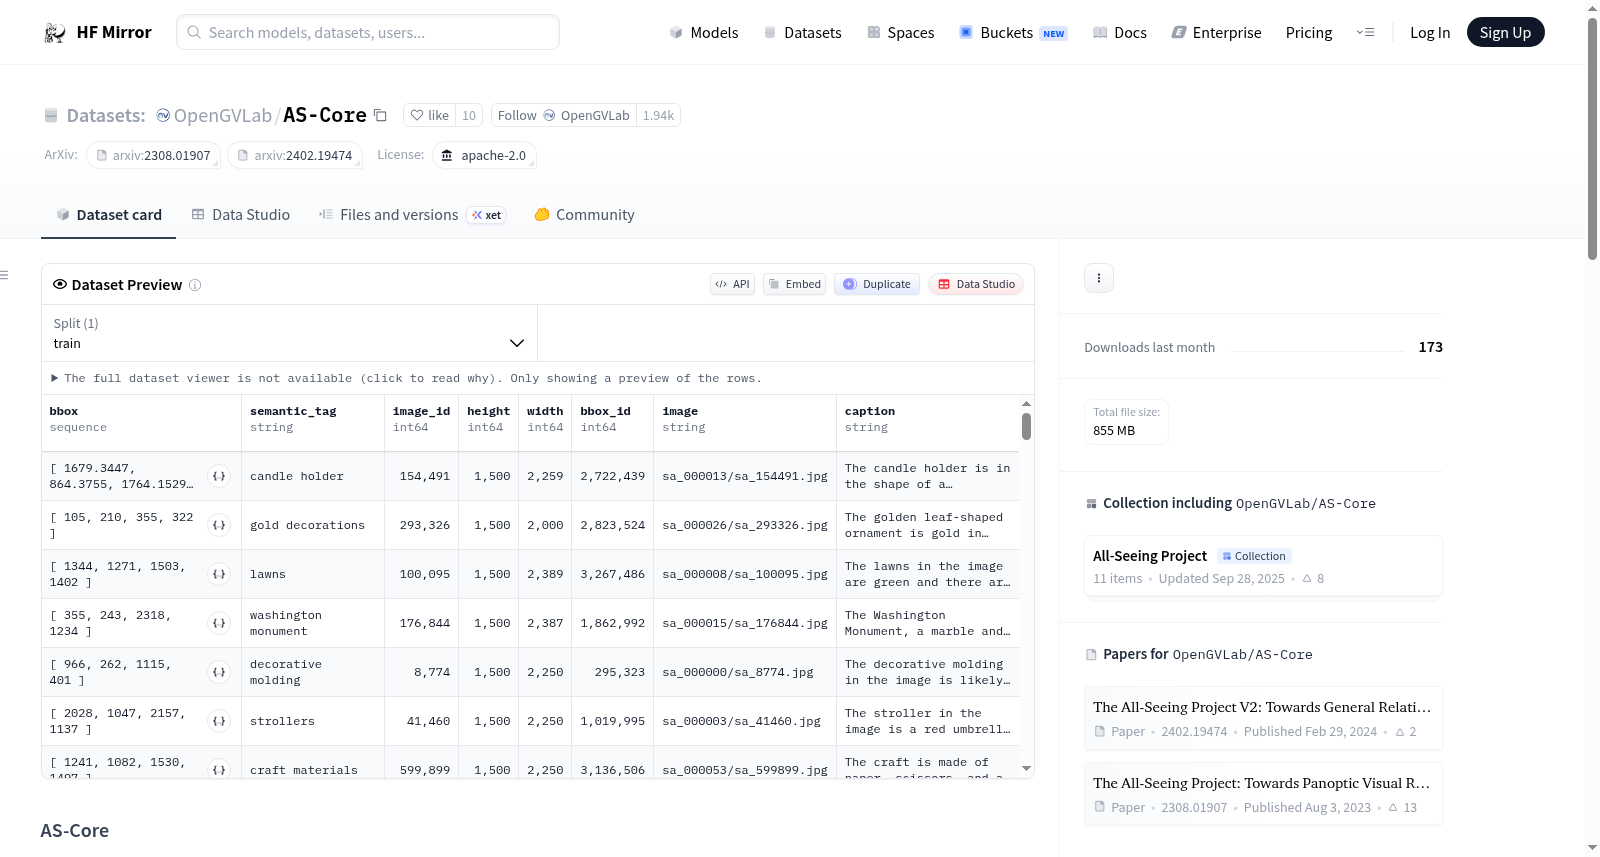Screen dimensions: 1600x857
Task: Expand bbox cell for candle holder row
Action: point(219,476)
